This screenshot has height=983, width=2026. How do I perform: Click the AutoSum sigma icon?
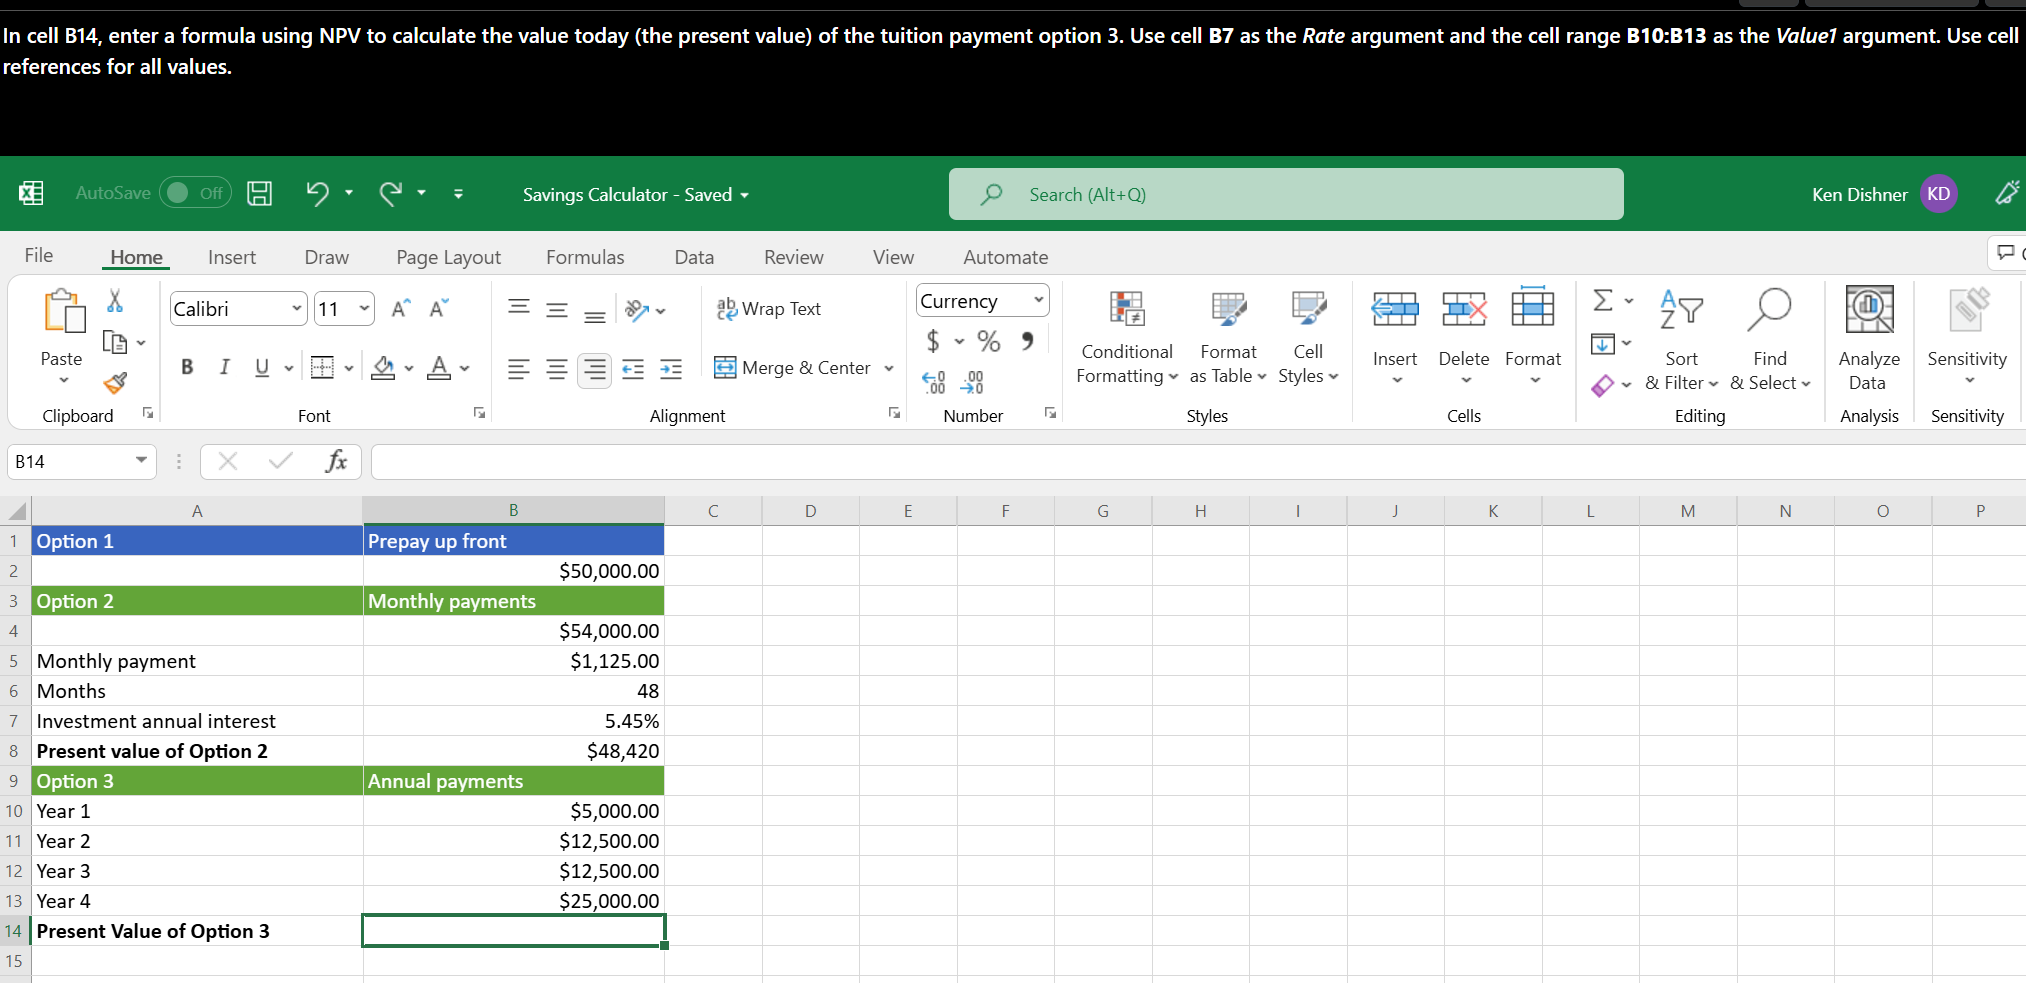click(1602, 300)
